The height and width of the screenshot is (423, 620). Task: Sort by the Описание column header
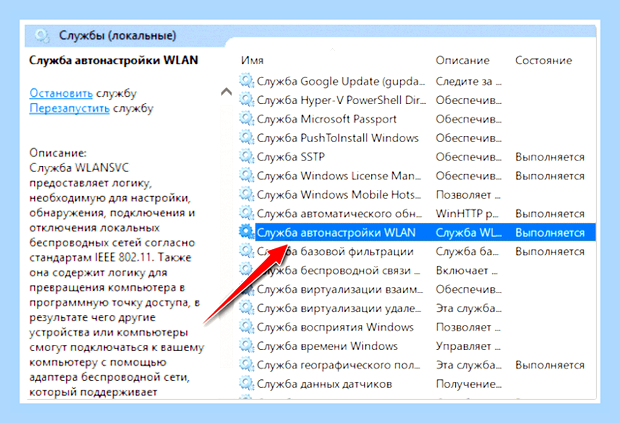pos(462,60)
